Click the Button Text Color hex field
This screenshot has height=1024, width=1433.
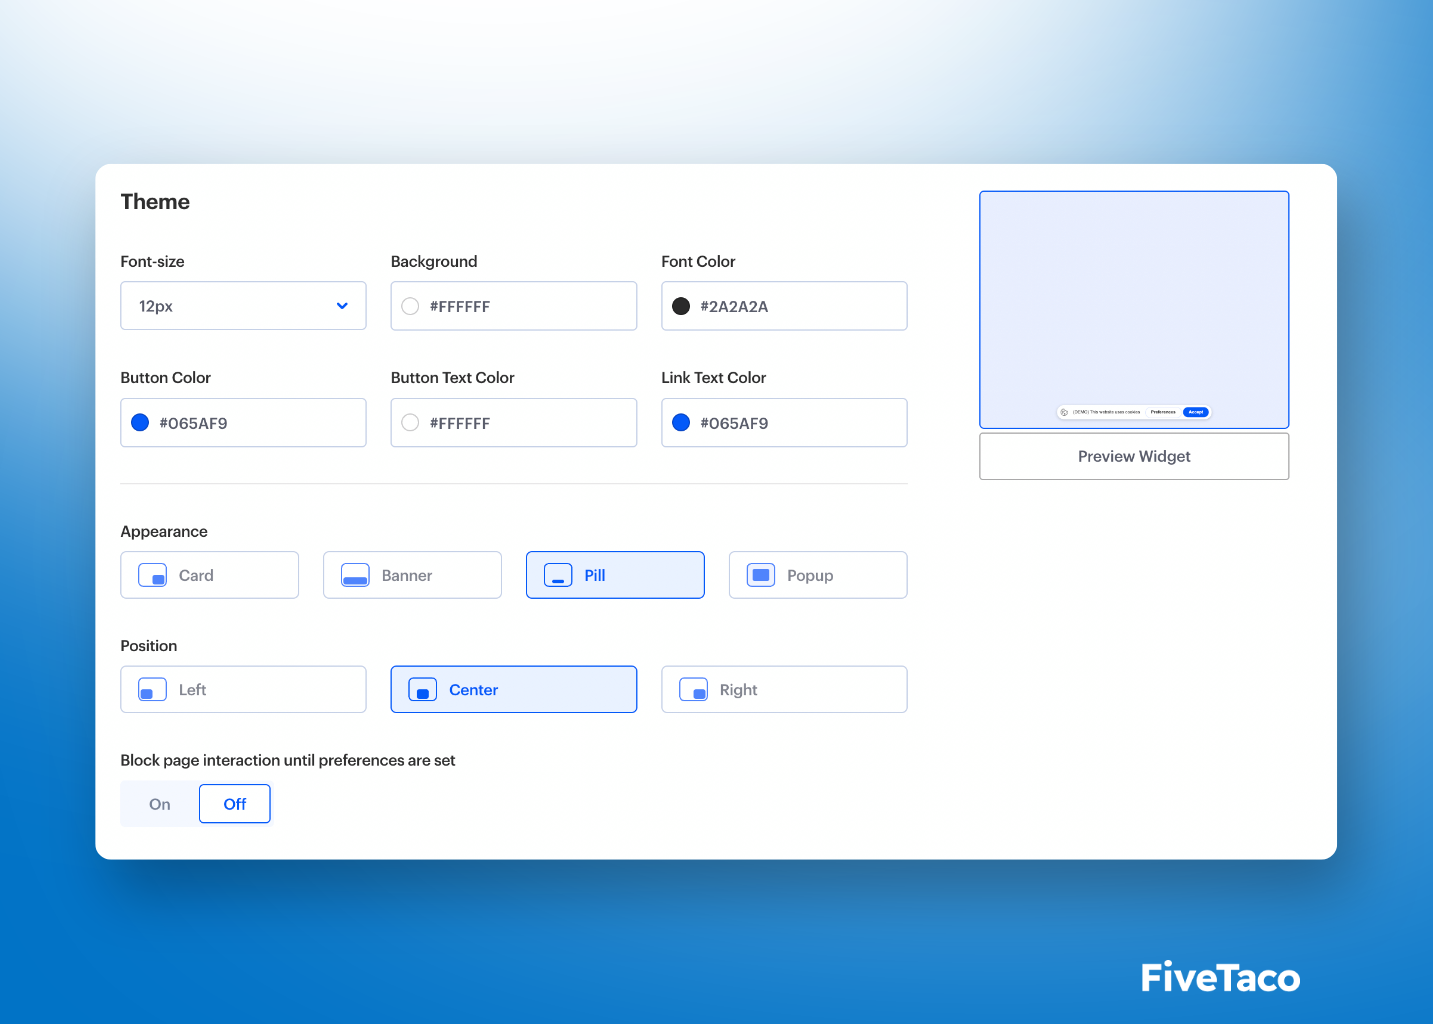(x=514, y=423)
